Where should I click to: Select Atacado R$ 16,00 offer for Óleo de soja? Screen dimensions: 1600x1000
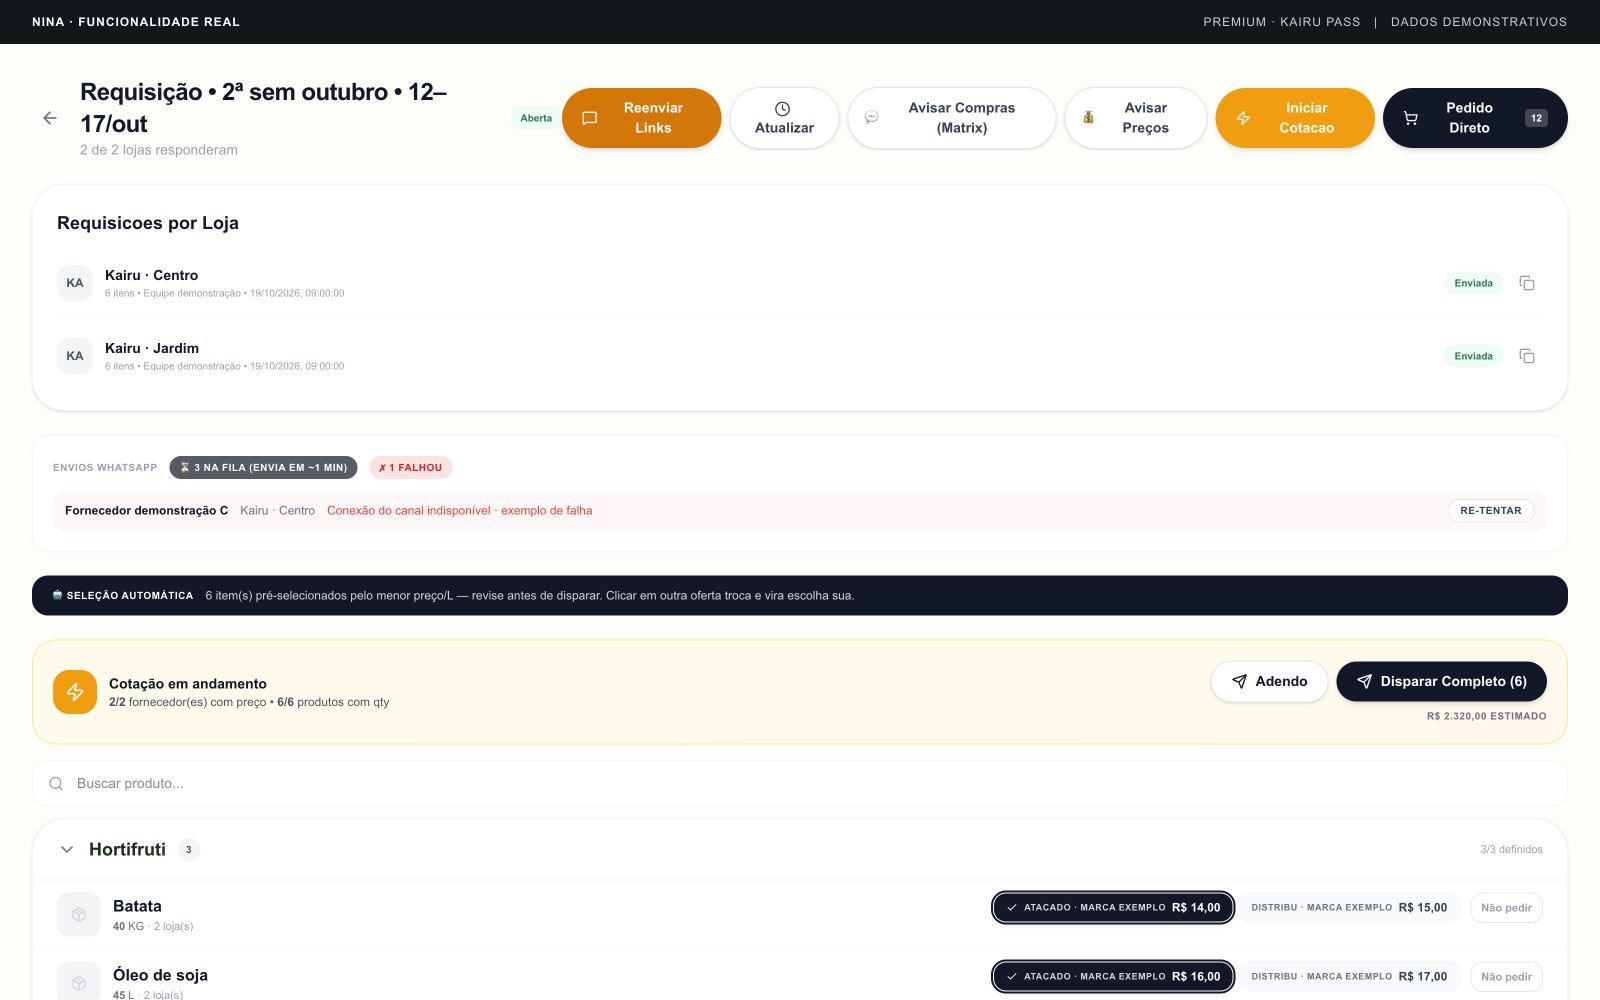[x=1113, y=976]
